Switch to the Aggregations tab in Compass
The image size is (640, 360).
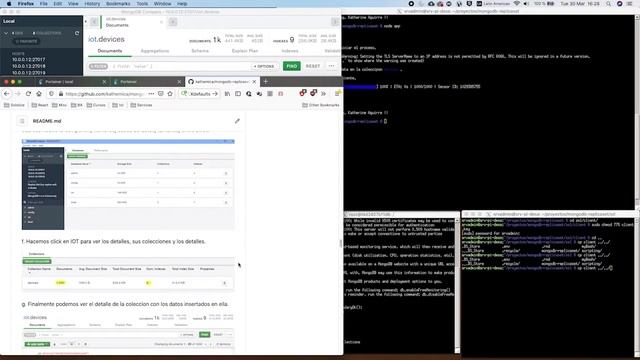(155, 51)
